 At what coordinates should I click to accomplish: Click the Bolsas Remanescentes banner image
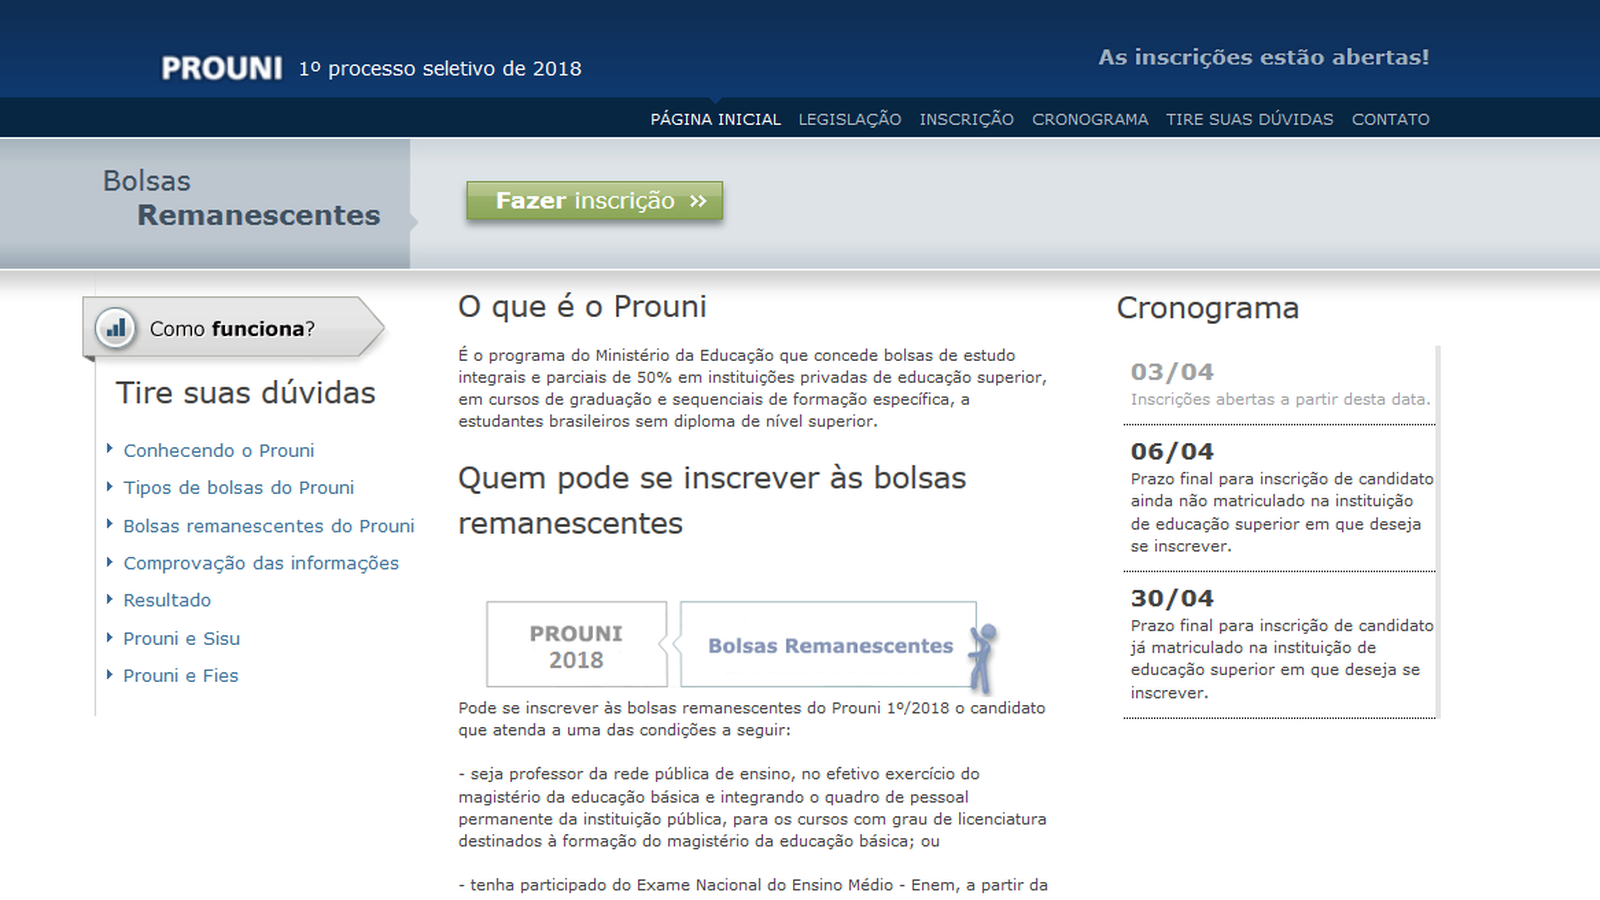click(828, 645)
